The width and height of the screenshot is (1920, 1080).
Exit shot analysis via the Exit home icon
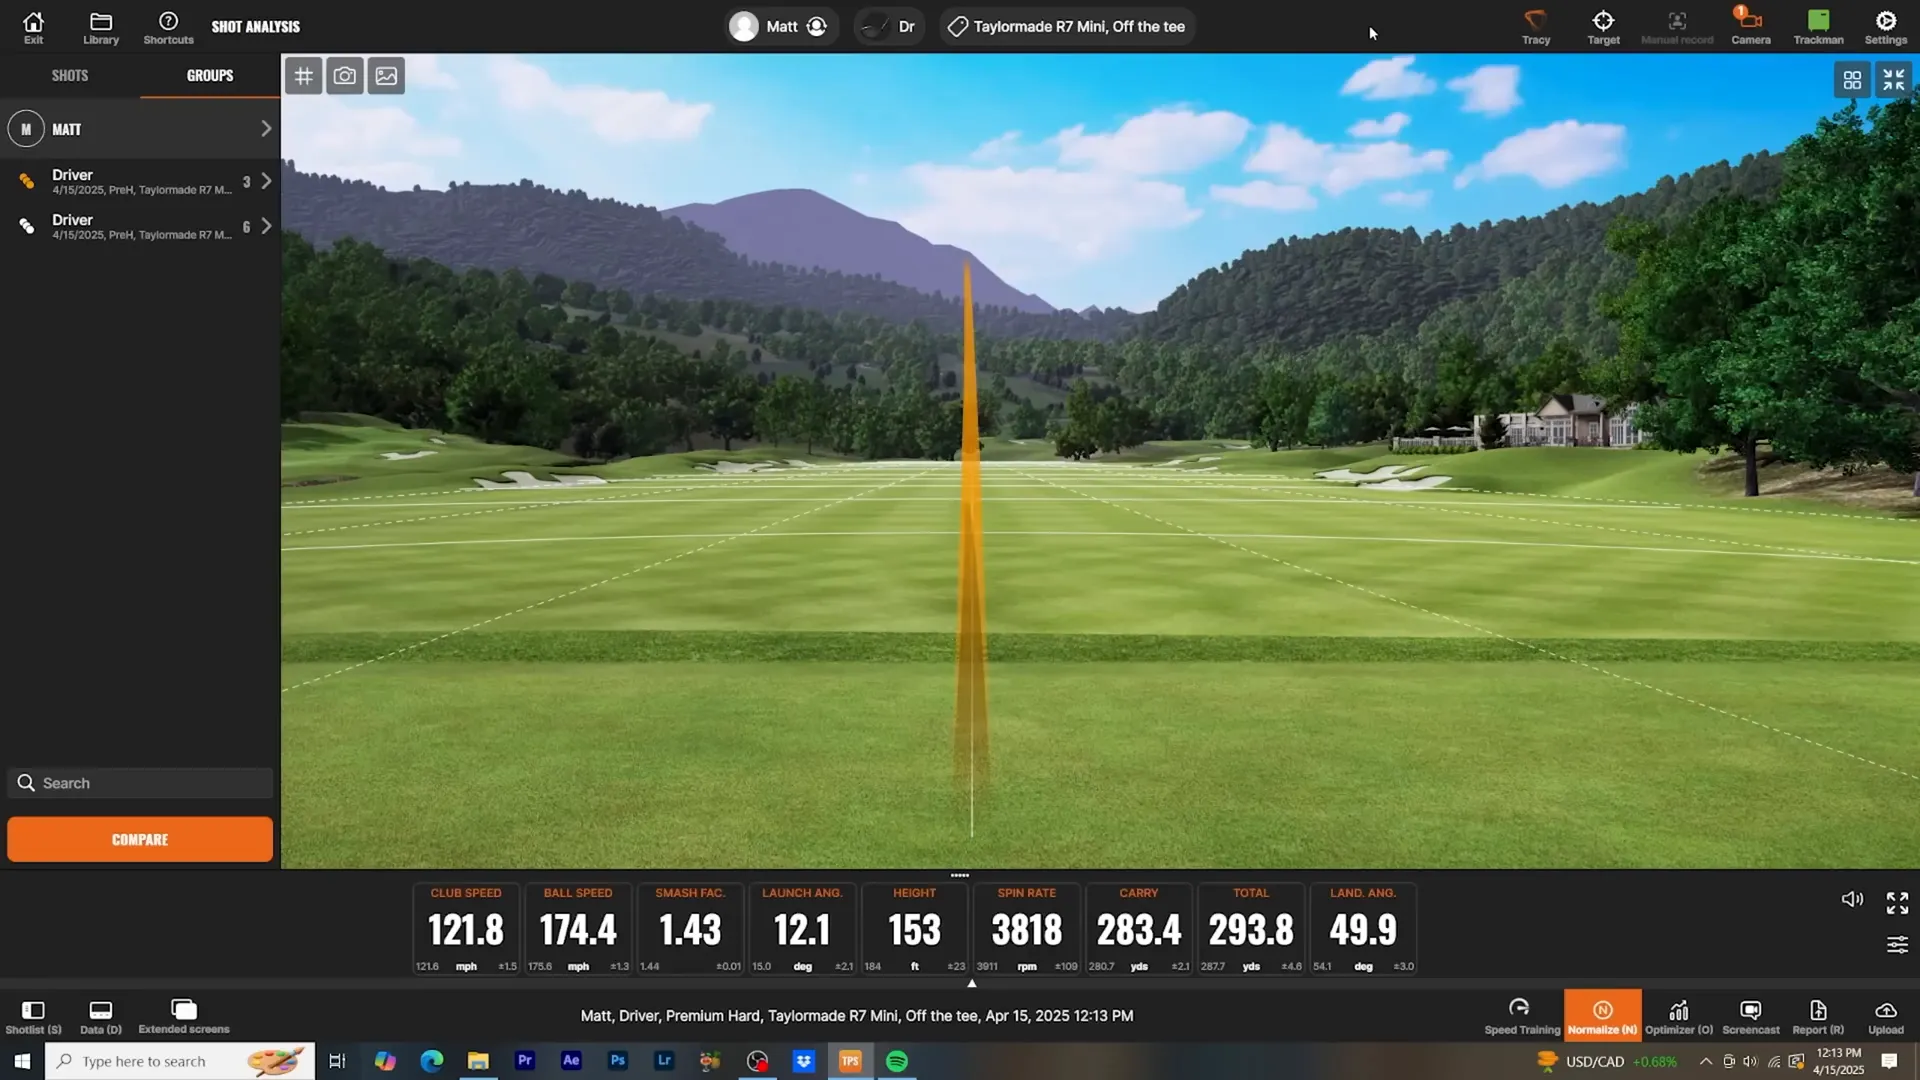coord(33,27)
